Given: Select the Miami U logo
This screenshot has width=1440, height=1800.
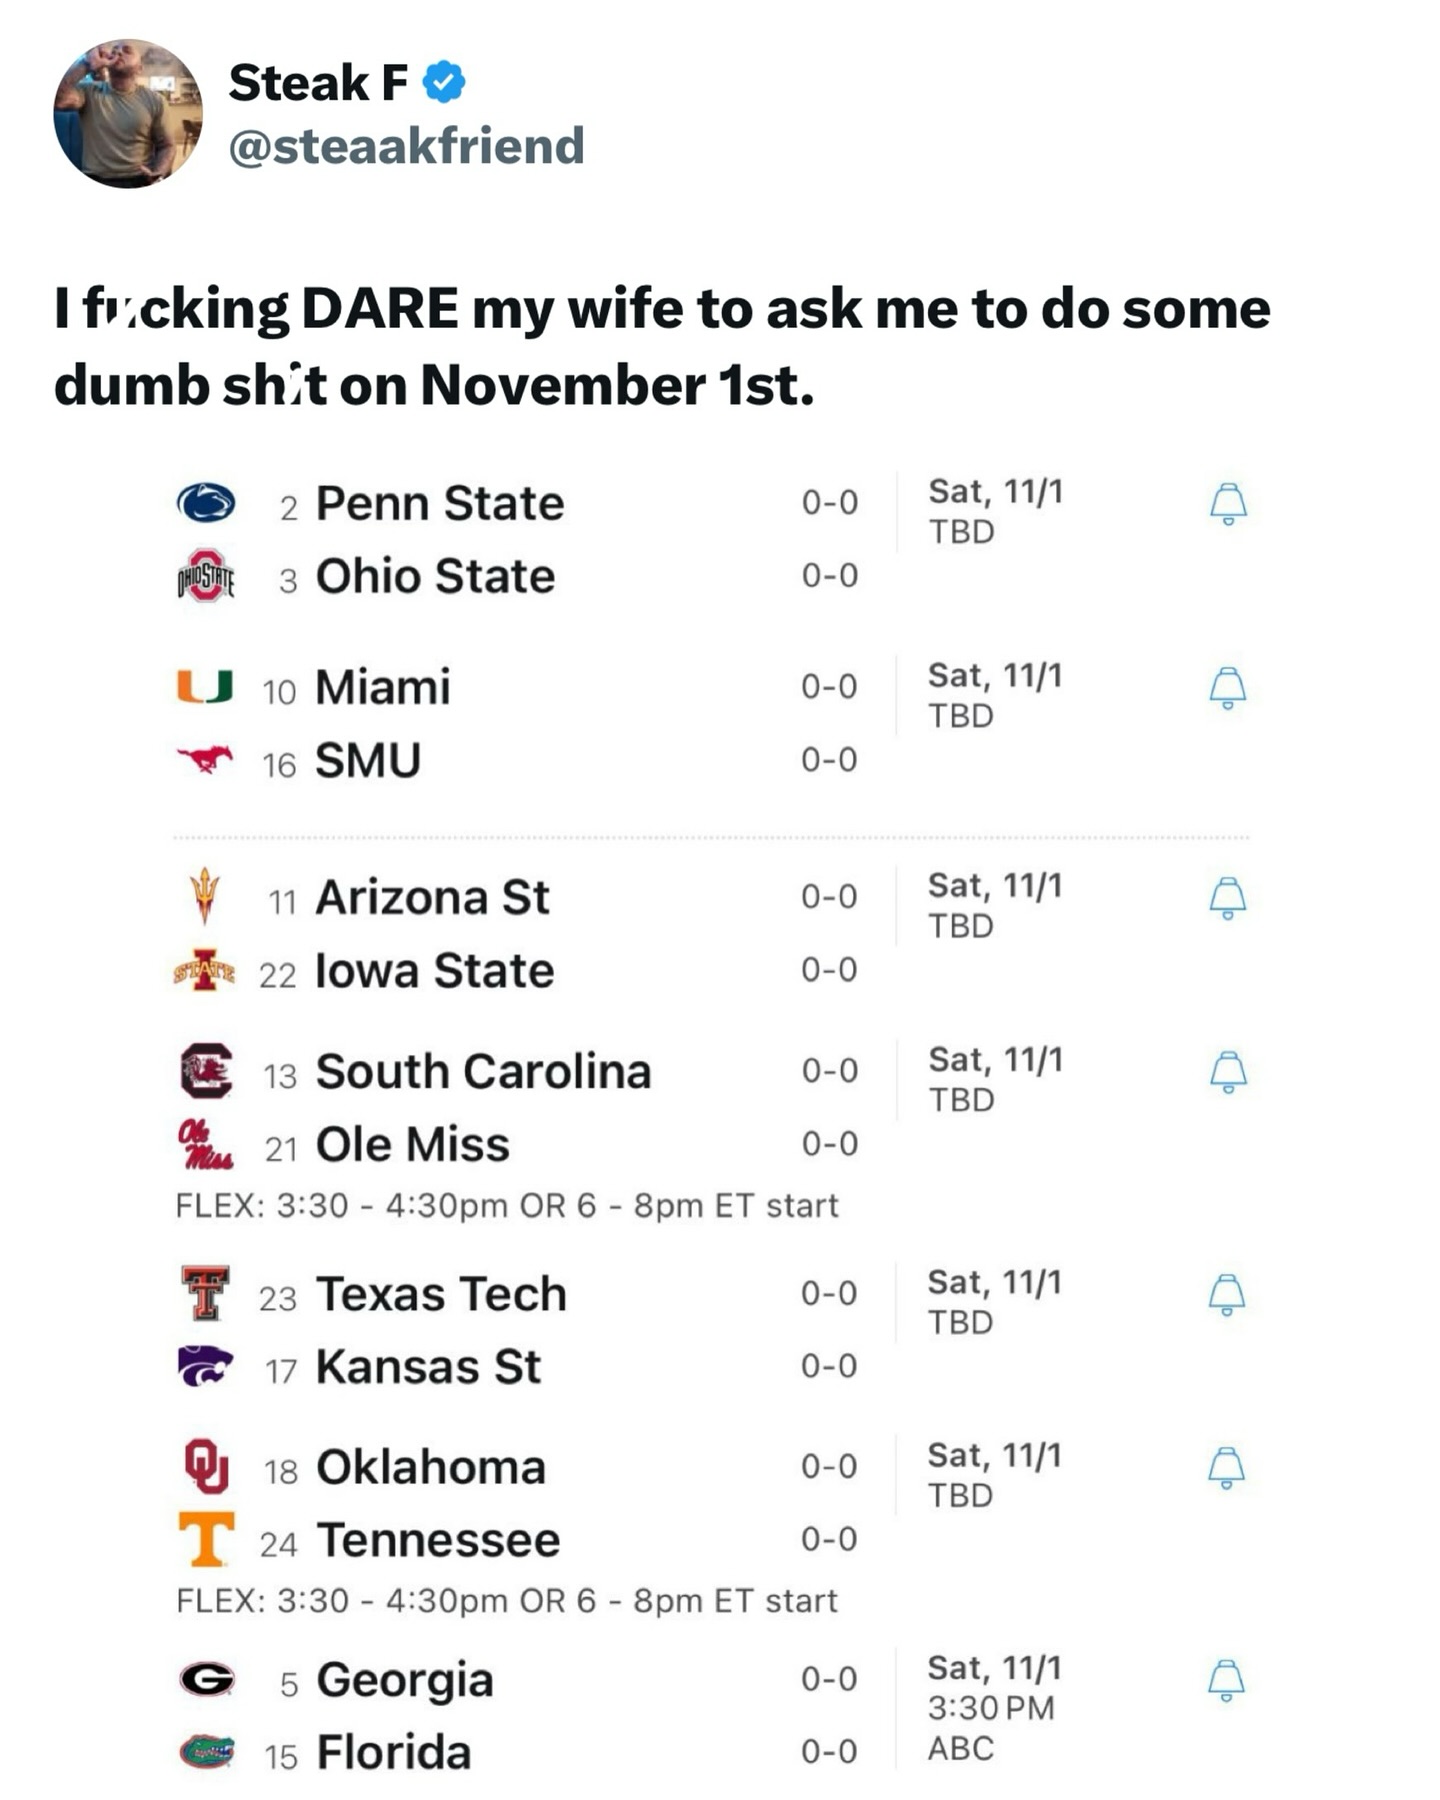Looking at the screenshot, I should (205, 687).
